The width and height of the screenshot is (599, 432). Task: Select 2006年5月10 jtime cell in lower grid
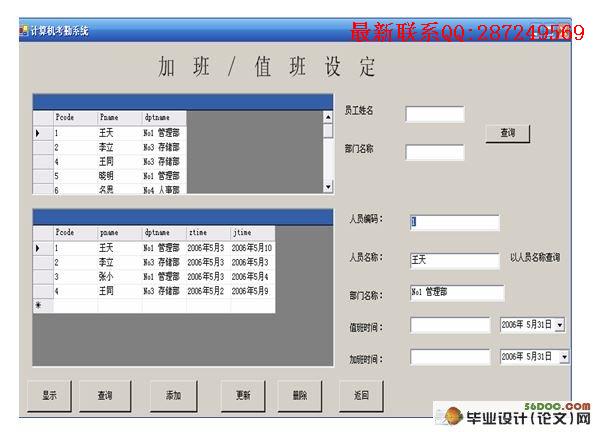[253, 248]
